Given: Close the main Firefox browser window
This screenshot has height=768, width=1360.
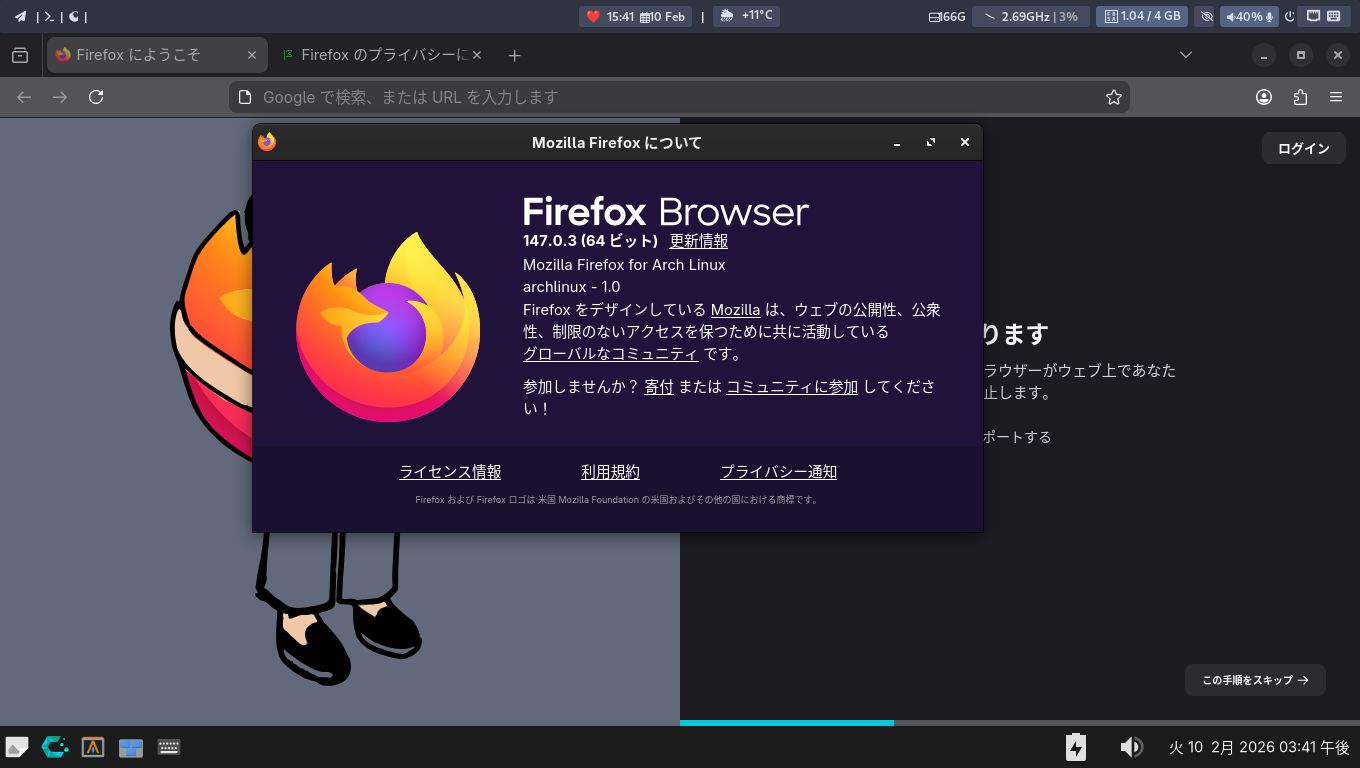Looking at the screenshot, I should pos(1338,55).
